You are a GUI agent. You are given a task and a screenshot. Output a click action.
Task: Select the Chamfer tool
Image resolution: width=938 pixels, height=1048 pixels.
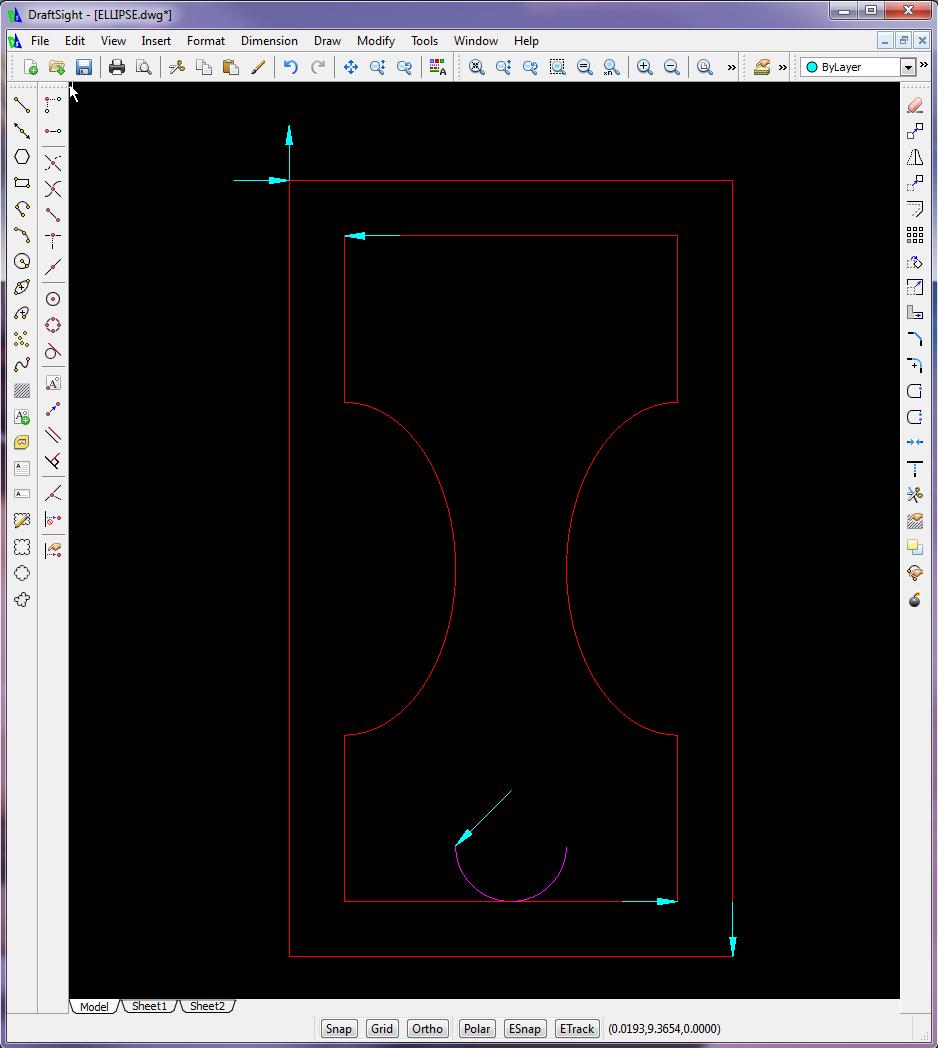[x=915, y=339]
